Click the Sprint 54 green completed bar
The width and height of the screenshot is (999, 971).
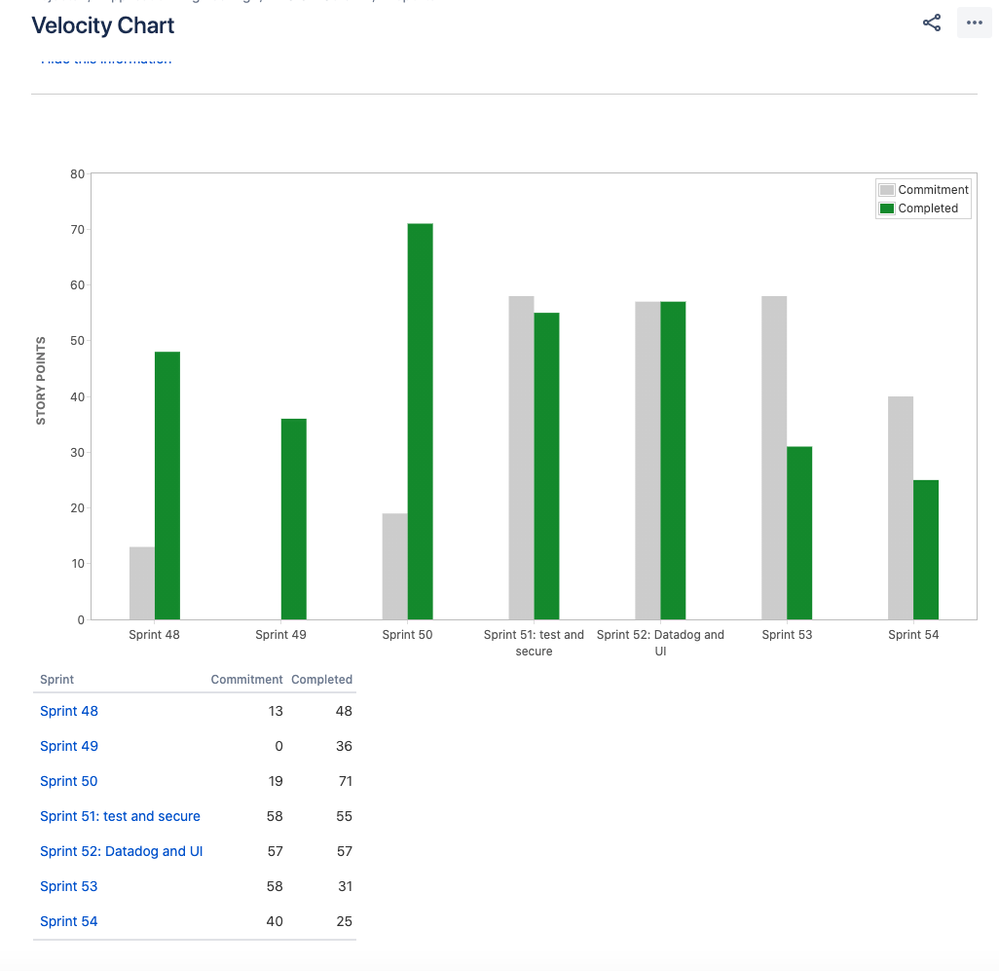[x=926, y=550]
